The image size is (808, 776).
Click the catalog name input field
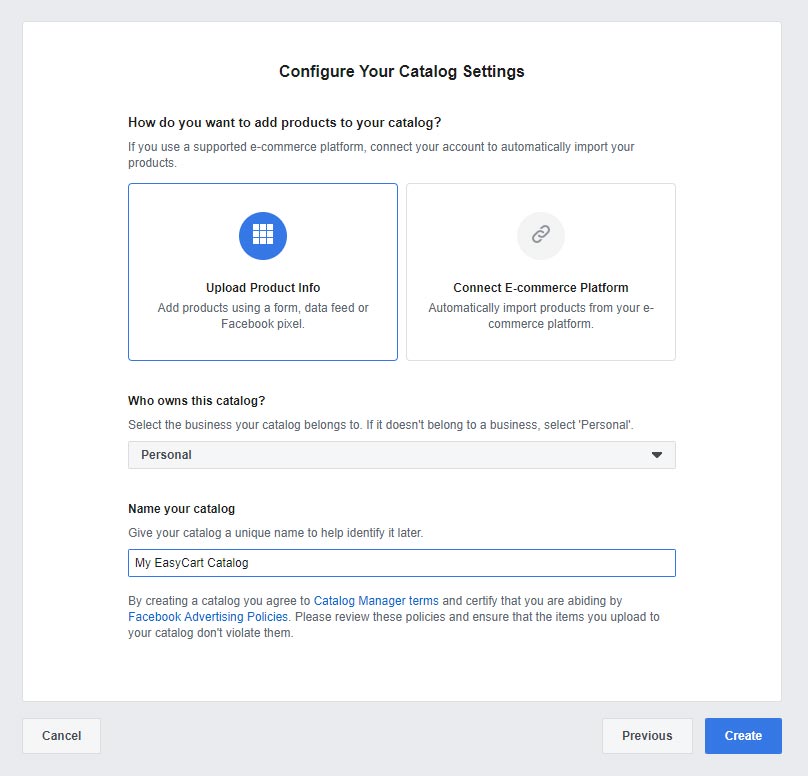tap(450, 563)
